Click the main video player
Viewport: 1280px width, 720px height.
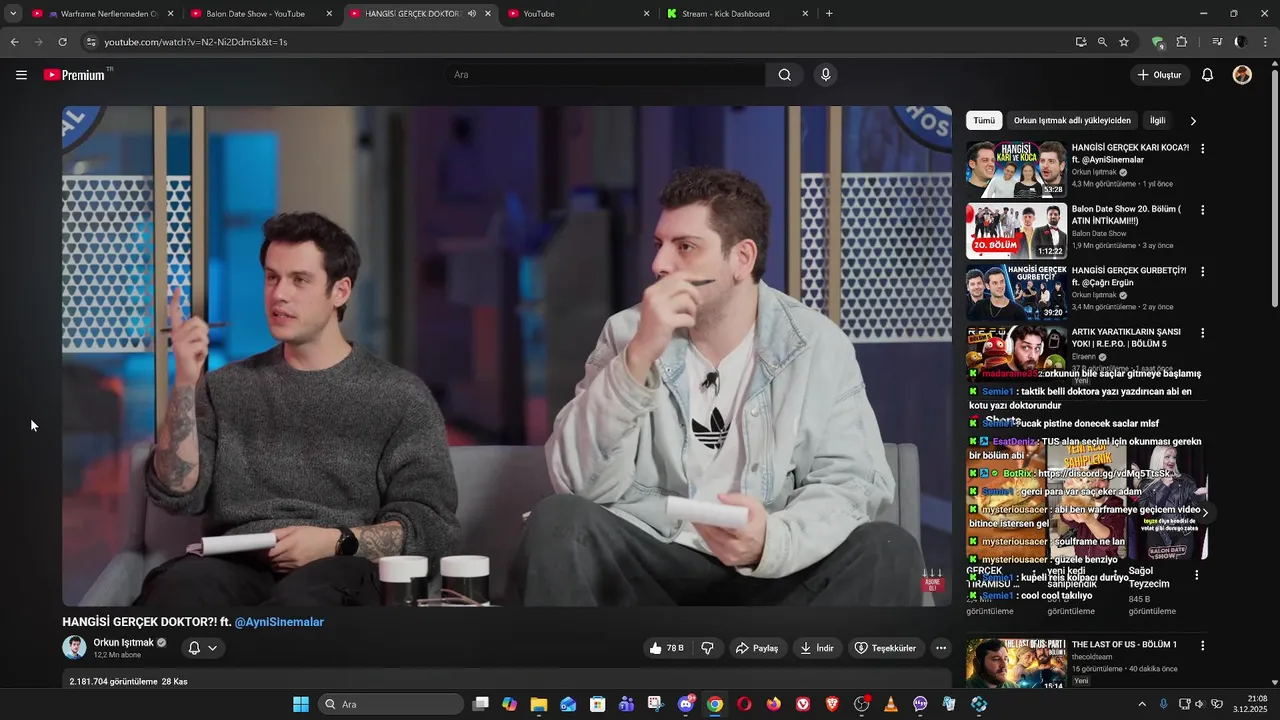point(507,356)
